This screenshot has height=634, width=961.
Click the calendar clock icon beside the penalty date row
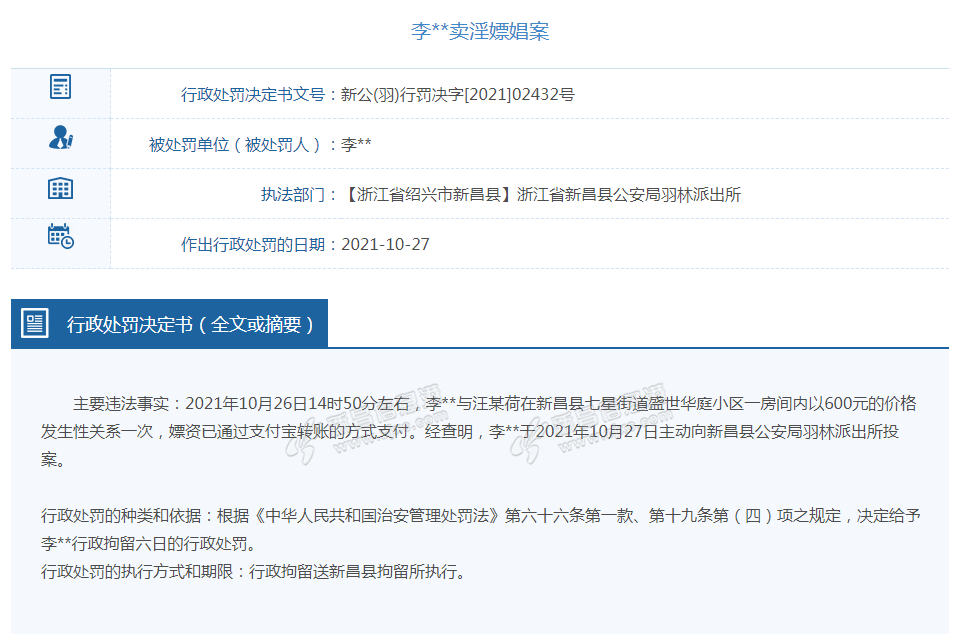point(60,237)
